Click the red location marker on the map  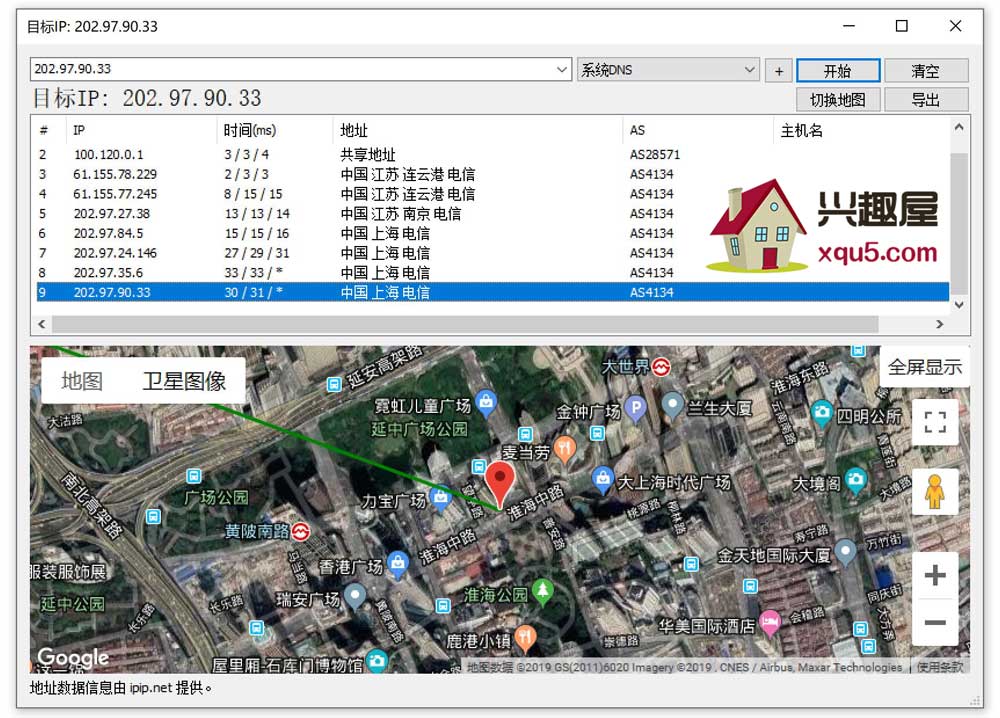click(x=500, y=485)
